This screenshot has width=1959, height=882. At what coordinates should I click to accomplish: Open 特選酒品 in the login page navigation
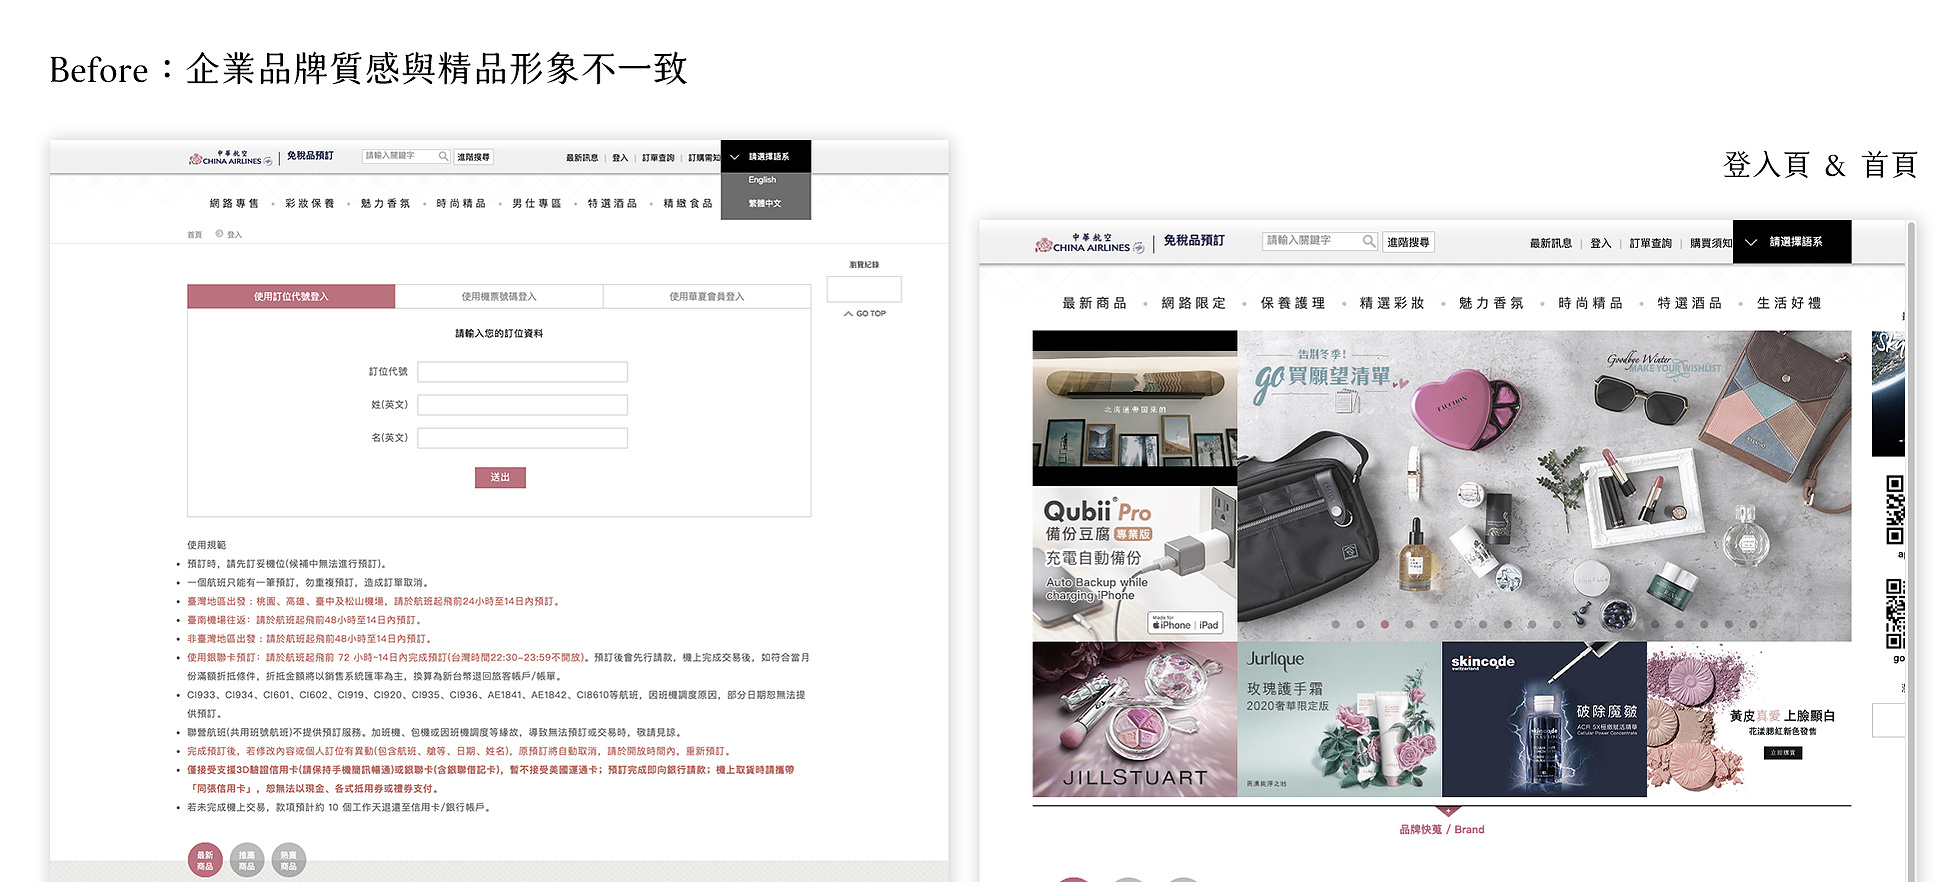(x=613, y=203)
